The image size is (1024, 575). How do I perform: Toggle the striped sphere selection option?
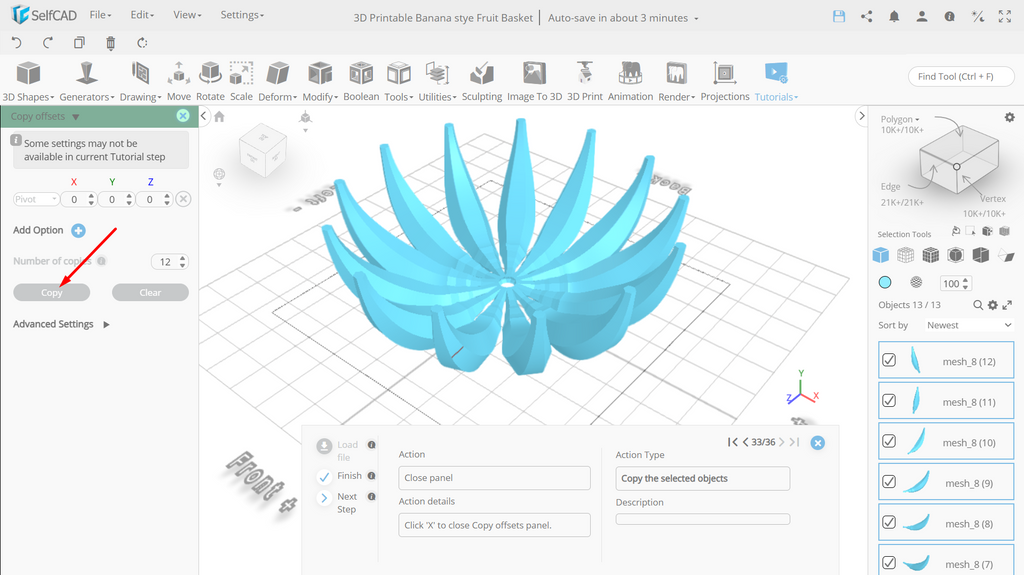coord(916,282)
